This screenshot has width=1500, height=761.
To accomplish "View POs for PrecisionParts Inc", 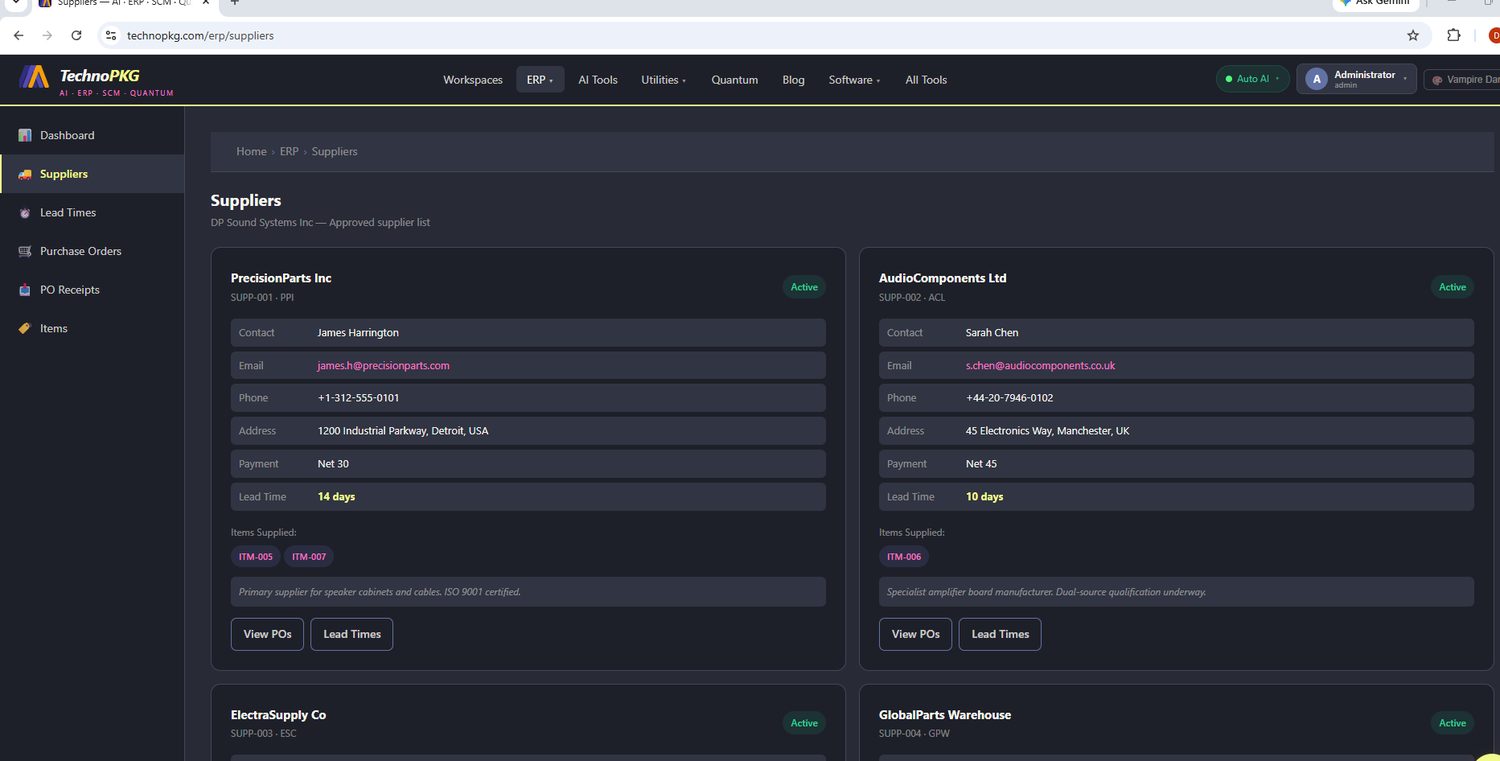I will 267,634.
